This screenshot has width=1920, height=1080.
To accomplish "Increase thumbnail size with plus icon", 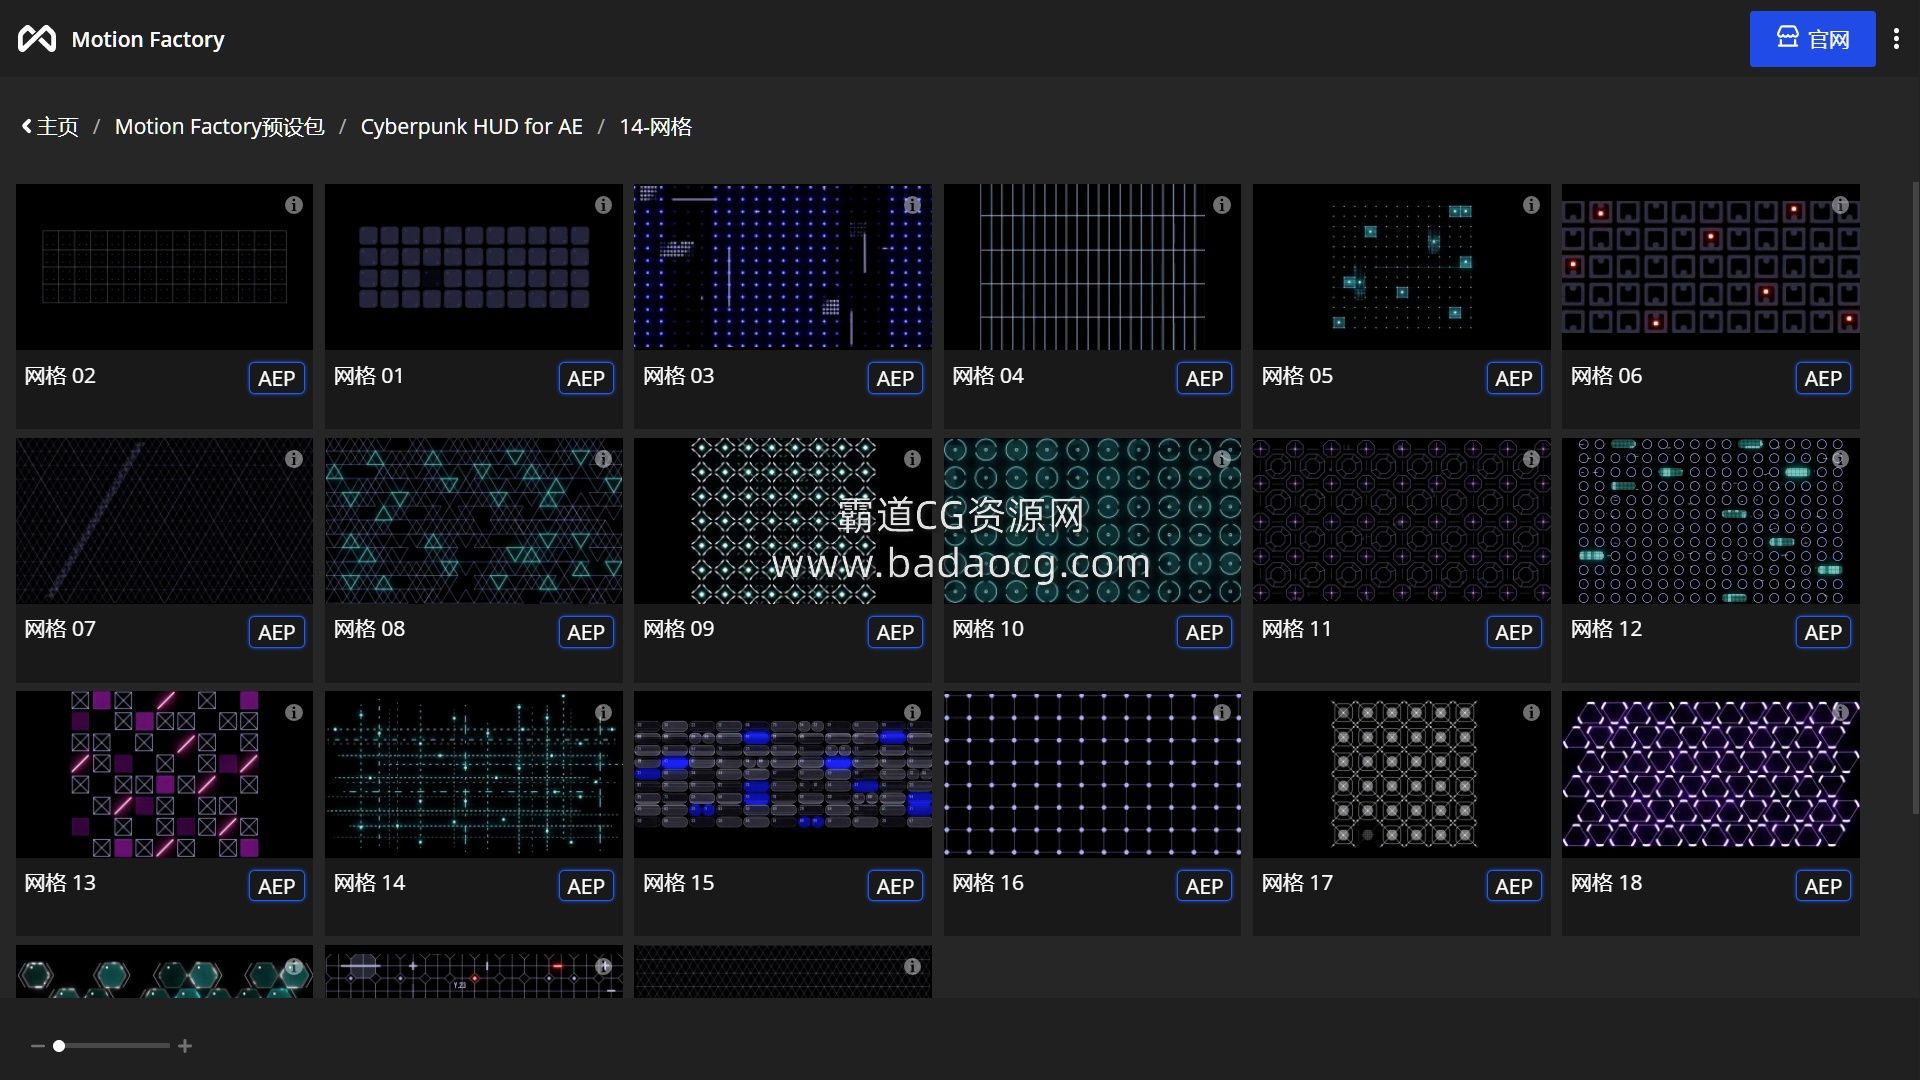I will coord(185,1046).
